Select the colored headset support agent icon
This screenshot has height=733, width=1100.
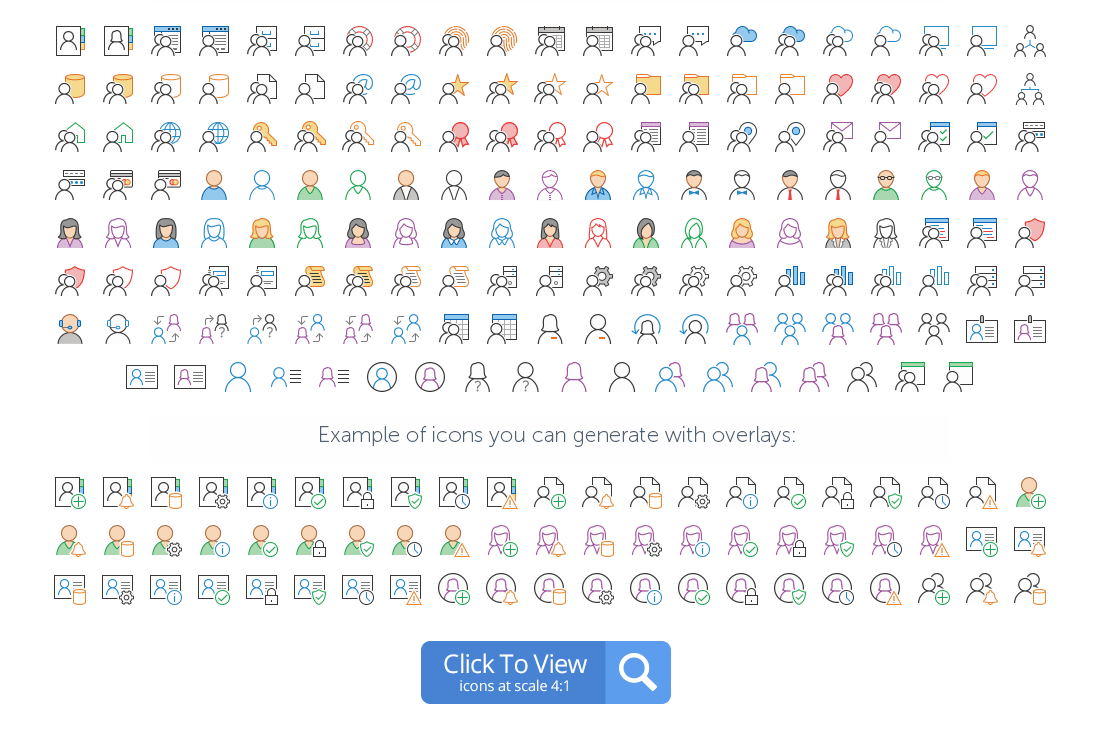click(x=69, y=328)
